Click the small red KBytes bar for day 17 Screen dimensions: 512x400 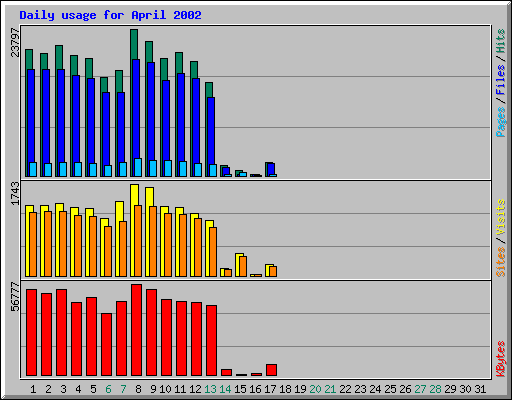tap(271, 370)
